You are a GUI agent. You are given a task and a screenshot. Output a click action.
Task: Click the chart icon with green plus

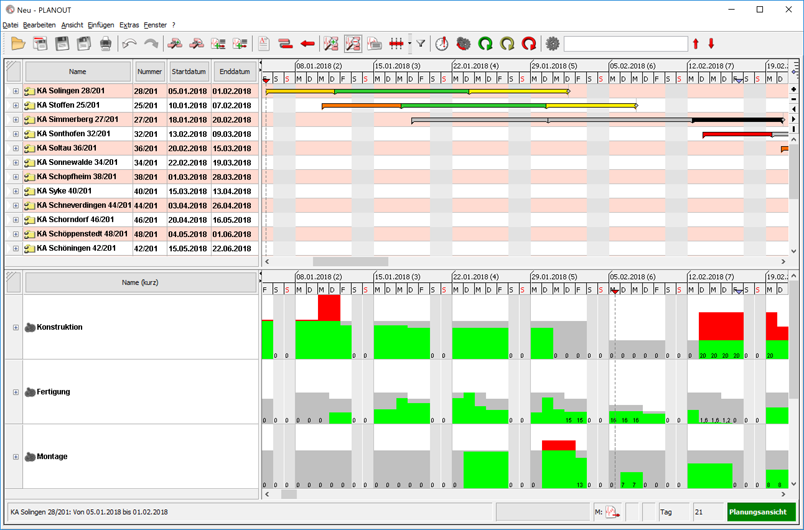point(331,44)
